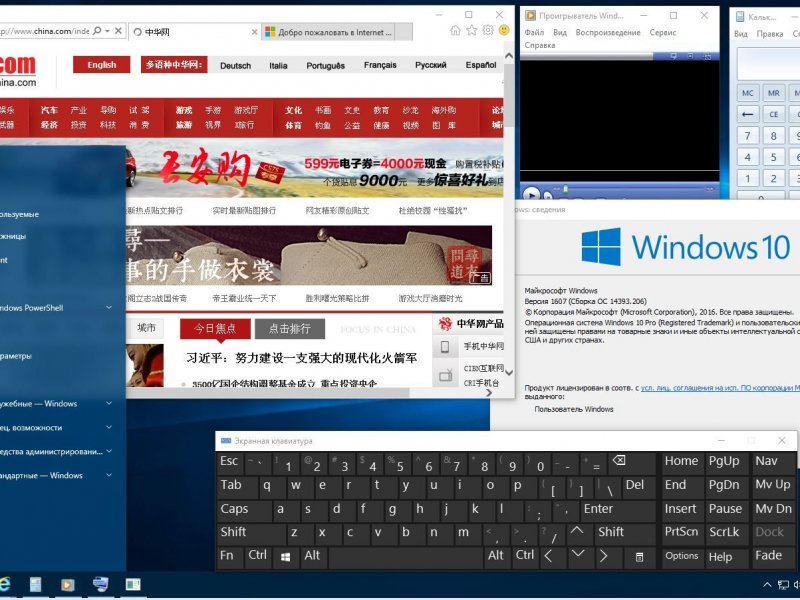
Task: Expand the Стандартные — Windows folder
Action: (109, 475)
